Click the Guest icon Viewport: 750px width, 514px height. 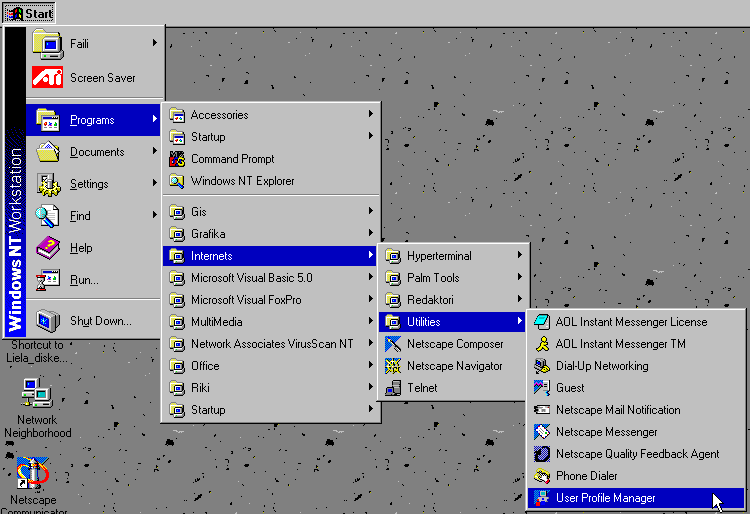[x=542, y=388]
